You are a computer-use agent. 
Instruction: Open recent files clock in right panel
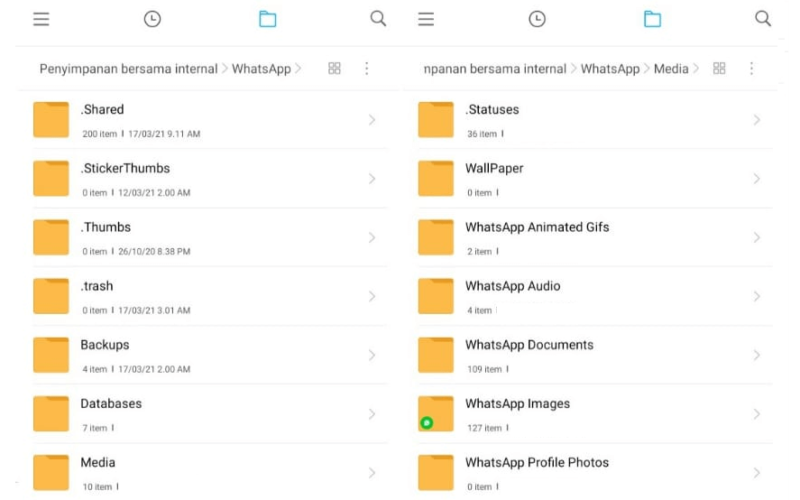point(537,19)
